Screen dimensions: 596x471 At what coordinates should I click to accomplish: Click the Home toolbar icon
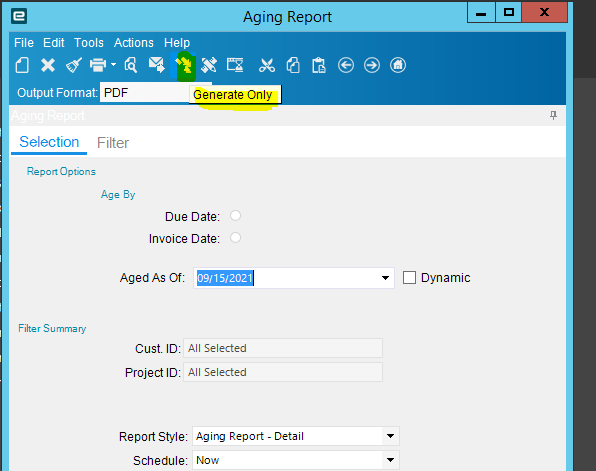pos(398,65)
